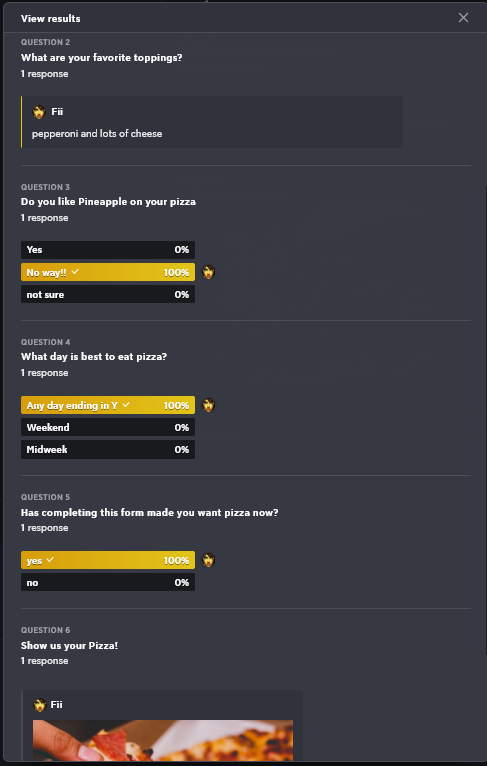Click Fii's avatar in the toppings response
This screenshot has height=766, width=487.
(39, 112)
